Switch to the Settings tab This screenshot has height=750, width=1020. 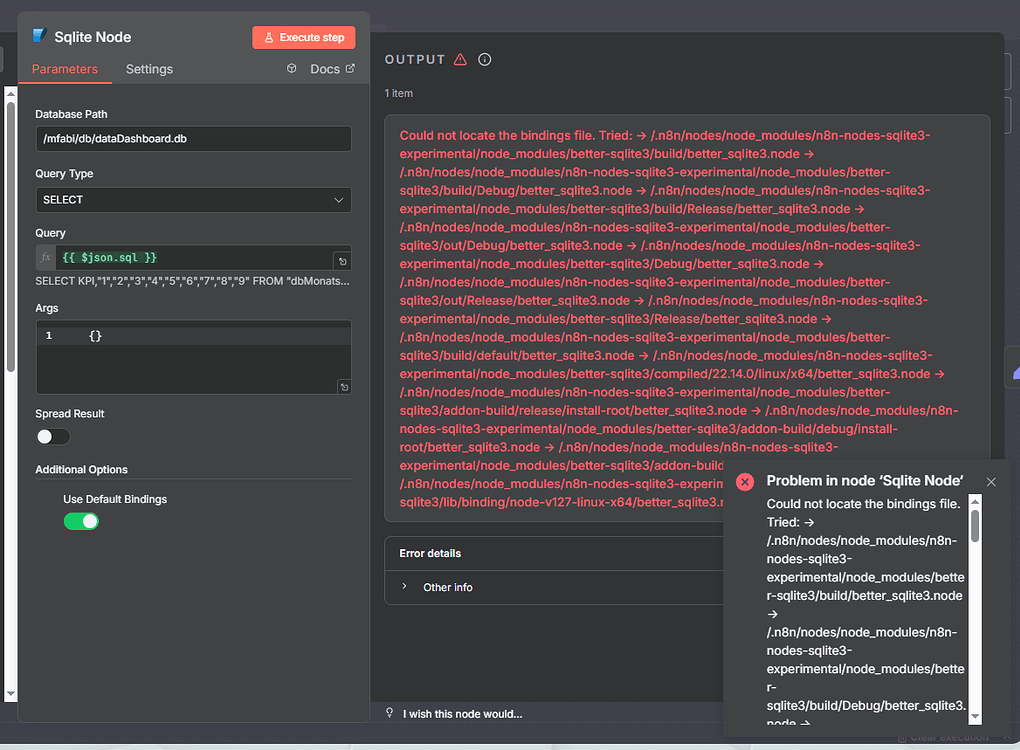[x=149, y=69]
